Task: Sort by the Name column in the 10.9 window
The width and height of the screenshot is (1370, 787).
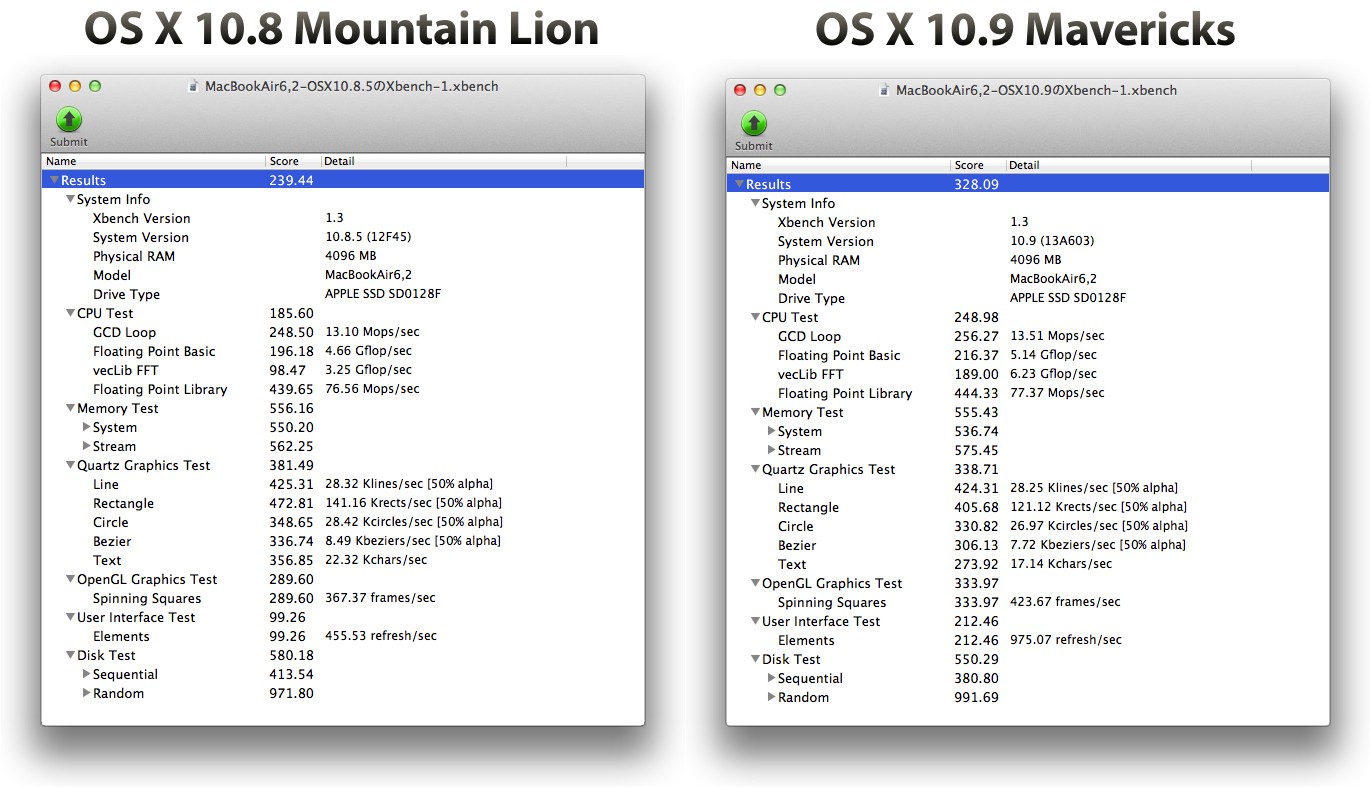Action: 838,165
